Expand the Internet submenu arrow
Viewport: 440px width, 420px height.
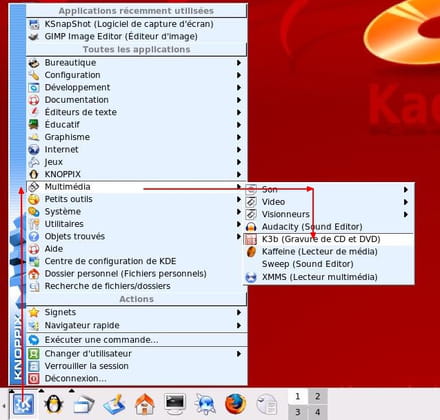(x=239, y=150)
